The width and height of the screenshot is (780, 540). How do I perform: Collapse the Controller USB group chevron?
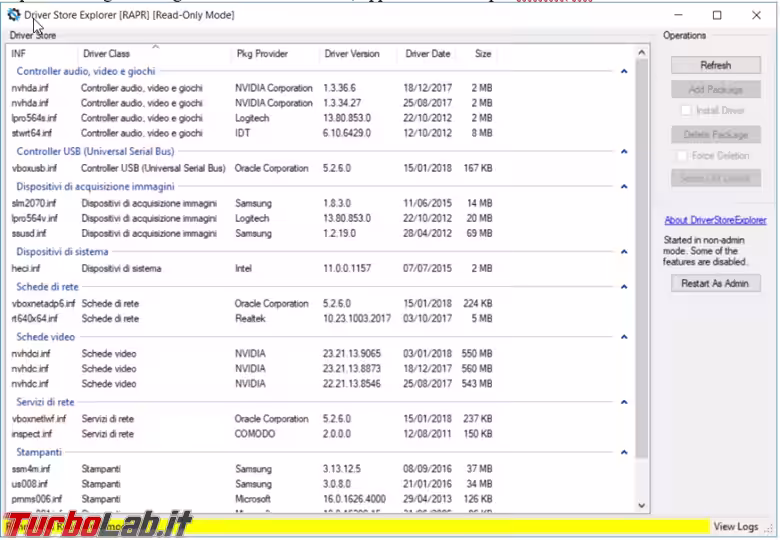(x=624, y=152)
